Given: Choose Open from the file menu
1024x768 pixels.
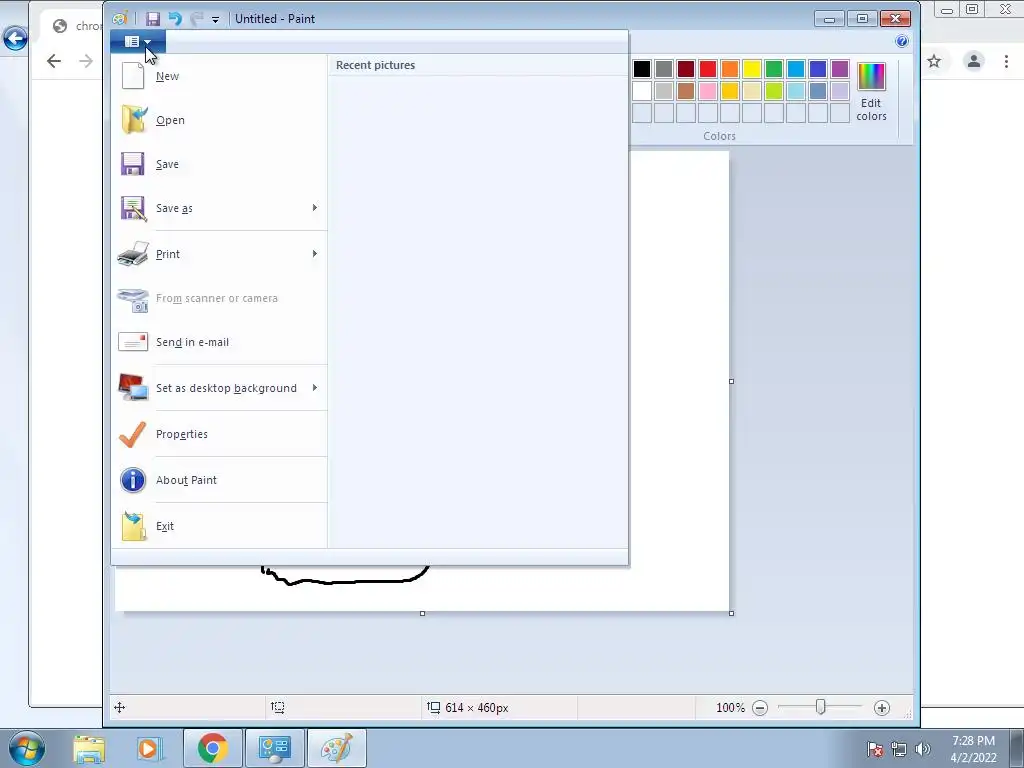Looking at the screenshot, I should coord(221,120).
